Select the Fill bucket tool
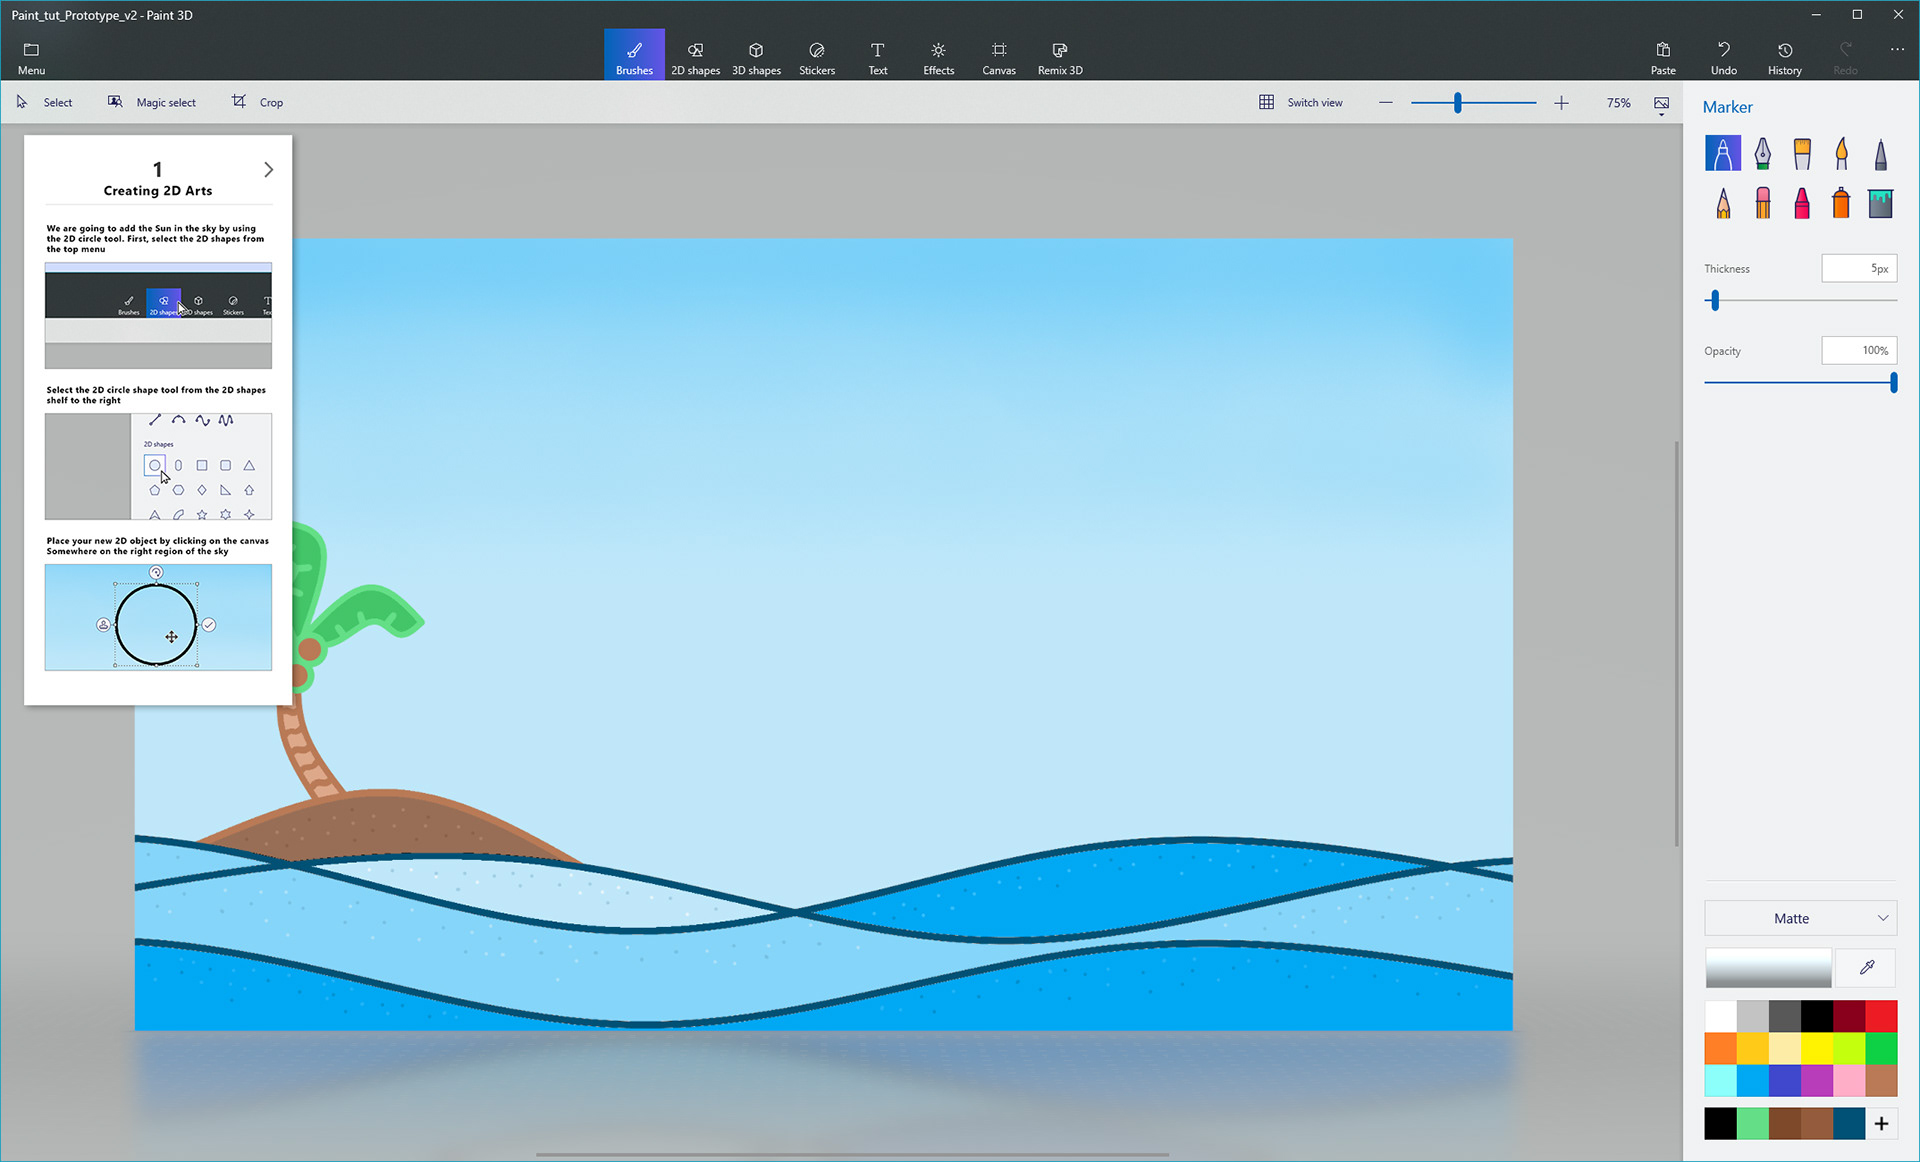Viewport: 1920px width, 1162px height. click(1880, 203)
